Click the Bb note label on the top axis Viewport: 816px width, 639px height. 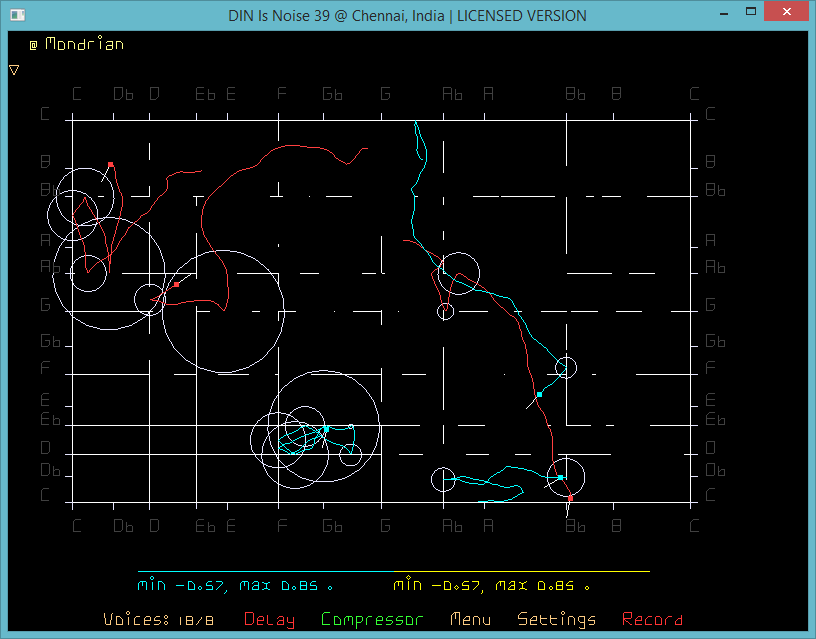point(575,94)
